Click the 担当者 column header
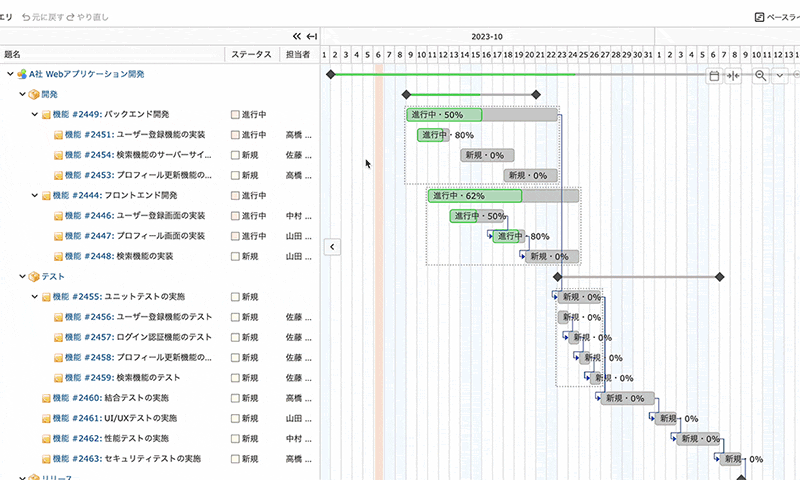The height and width of the screenshot is (480, 800). [298, 54]
